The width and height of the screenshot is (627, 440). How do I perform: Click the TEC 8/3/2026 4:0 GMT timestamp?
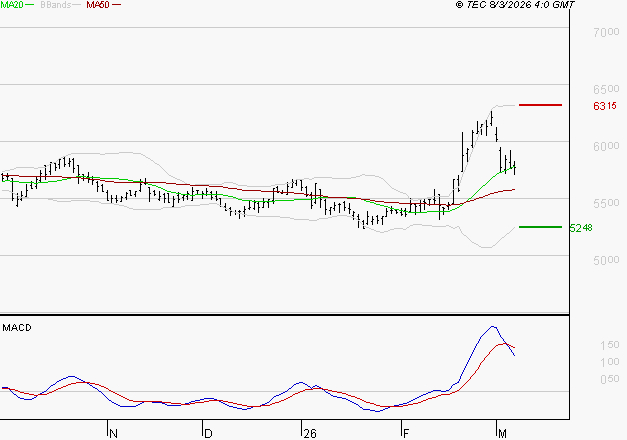pos(515,5)
